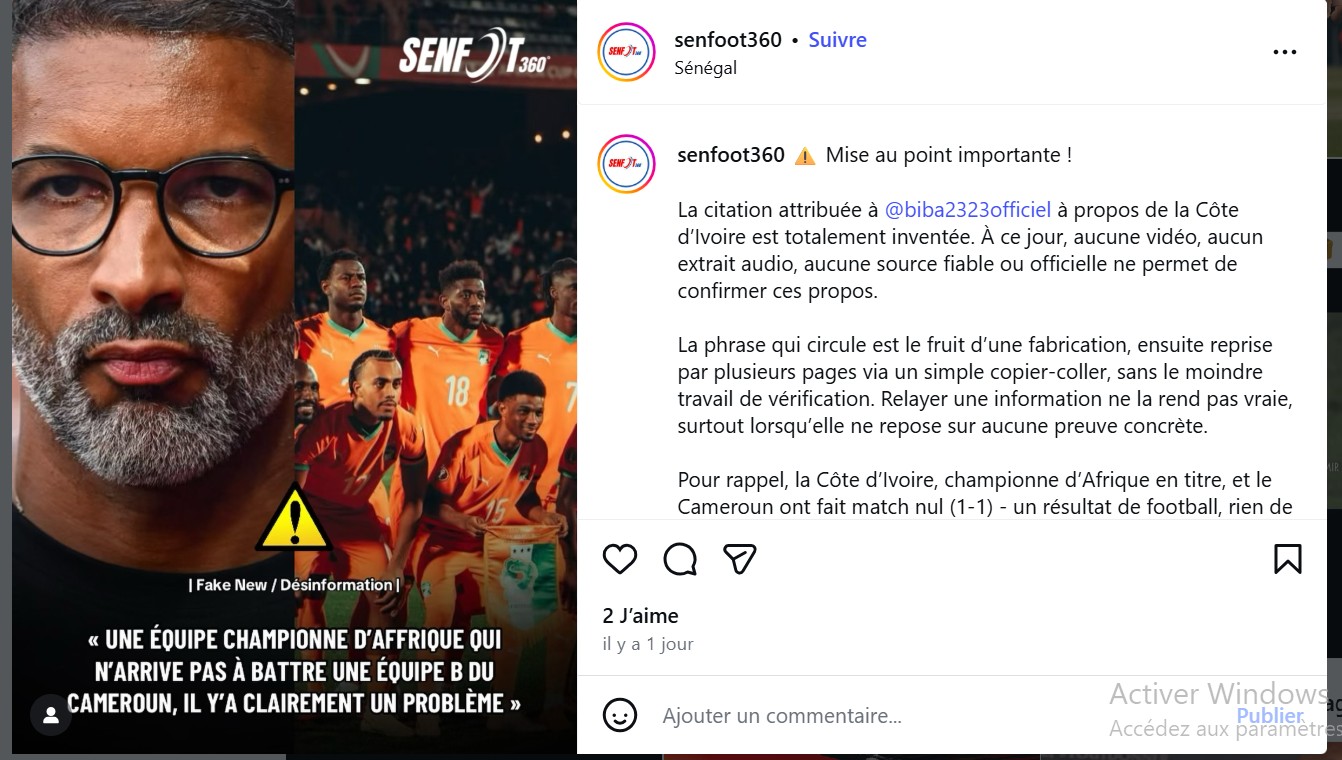Open the senfoot360 profile picture in header
The image size is (1342, 760).
(626, 52)
